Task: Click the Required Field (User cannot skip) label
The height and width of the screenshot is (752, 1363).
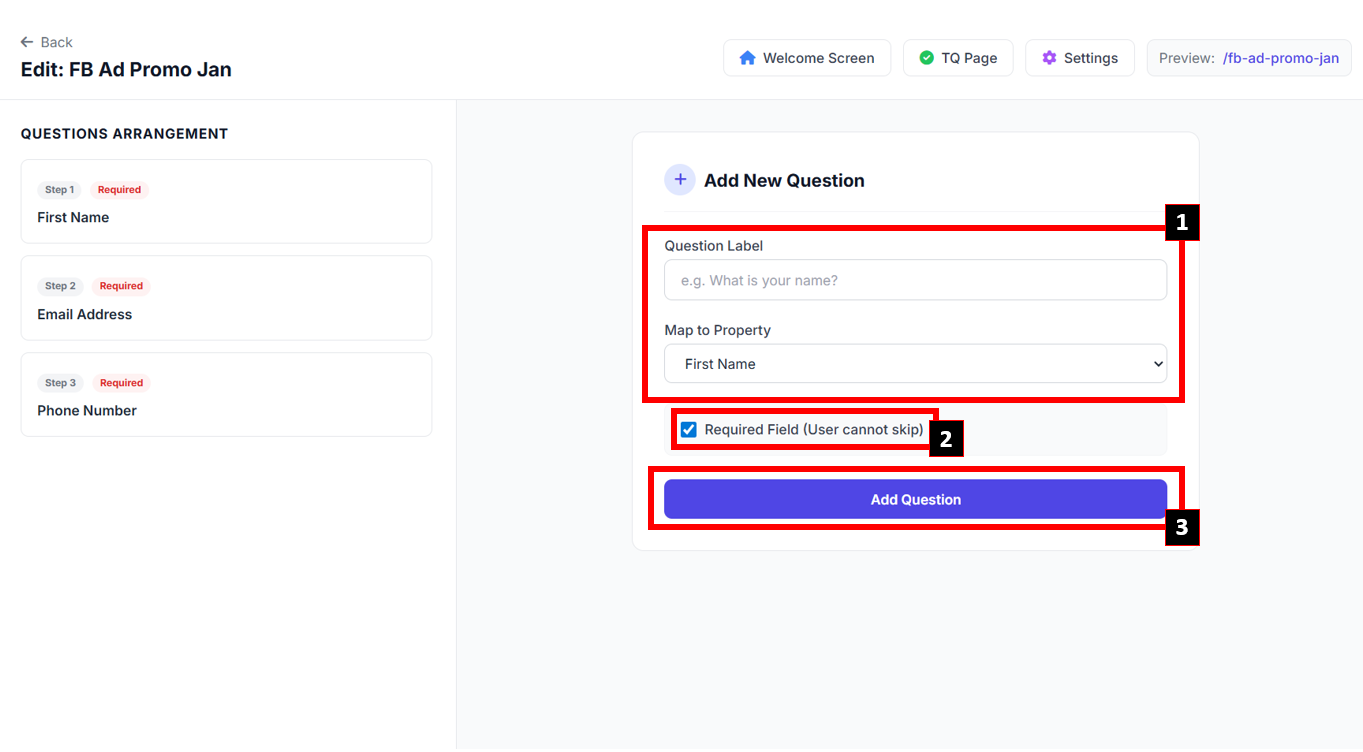Action: coord(814,430)
